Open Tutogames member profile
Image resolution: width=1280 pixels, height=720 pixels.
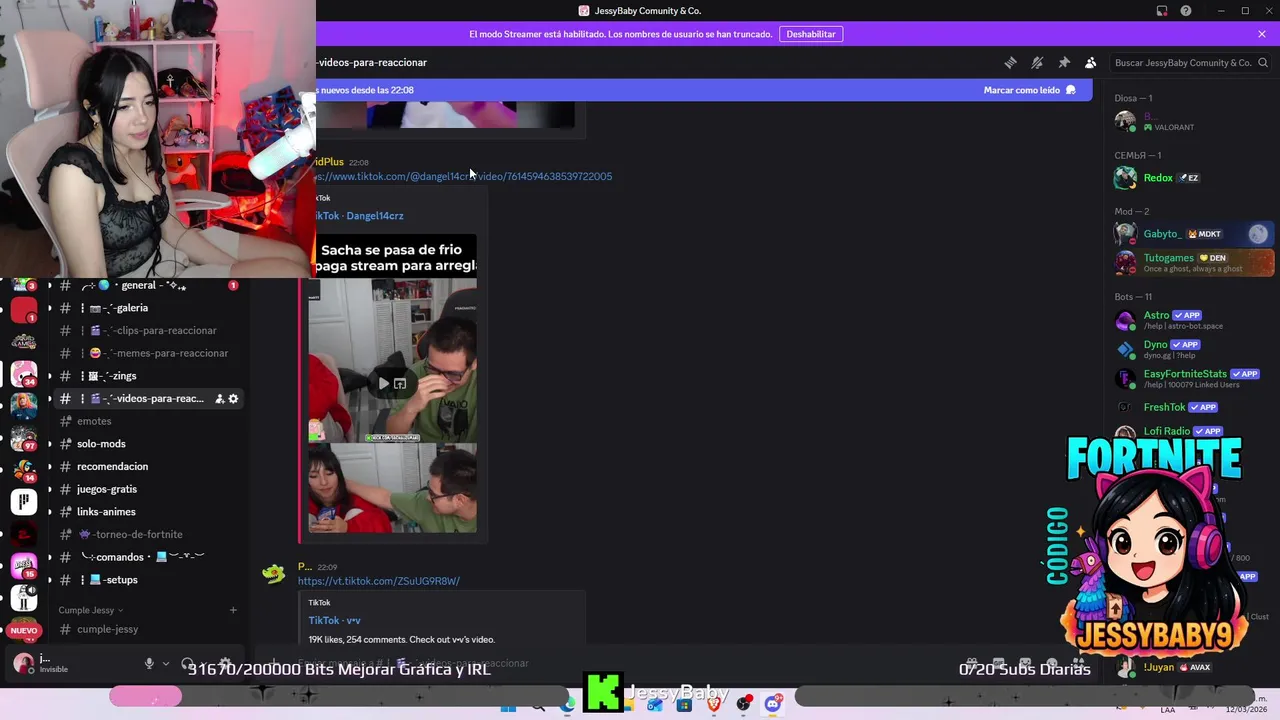click(1193, 263)
